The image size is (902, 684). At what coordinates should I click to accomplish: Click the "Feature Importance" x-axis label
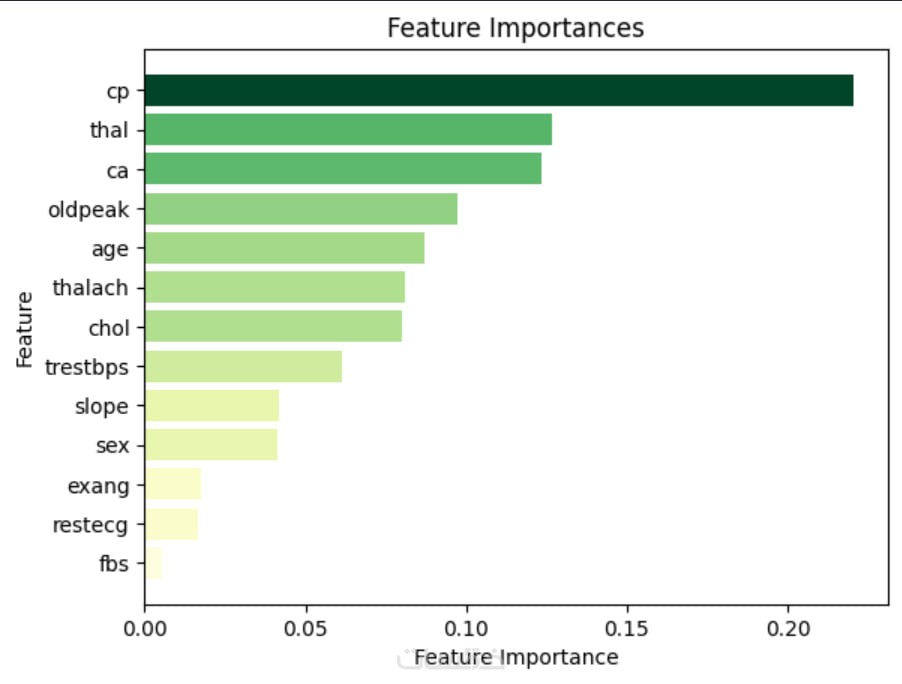pos(516,658)
